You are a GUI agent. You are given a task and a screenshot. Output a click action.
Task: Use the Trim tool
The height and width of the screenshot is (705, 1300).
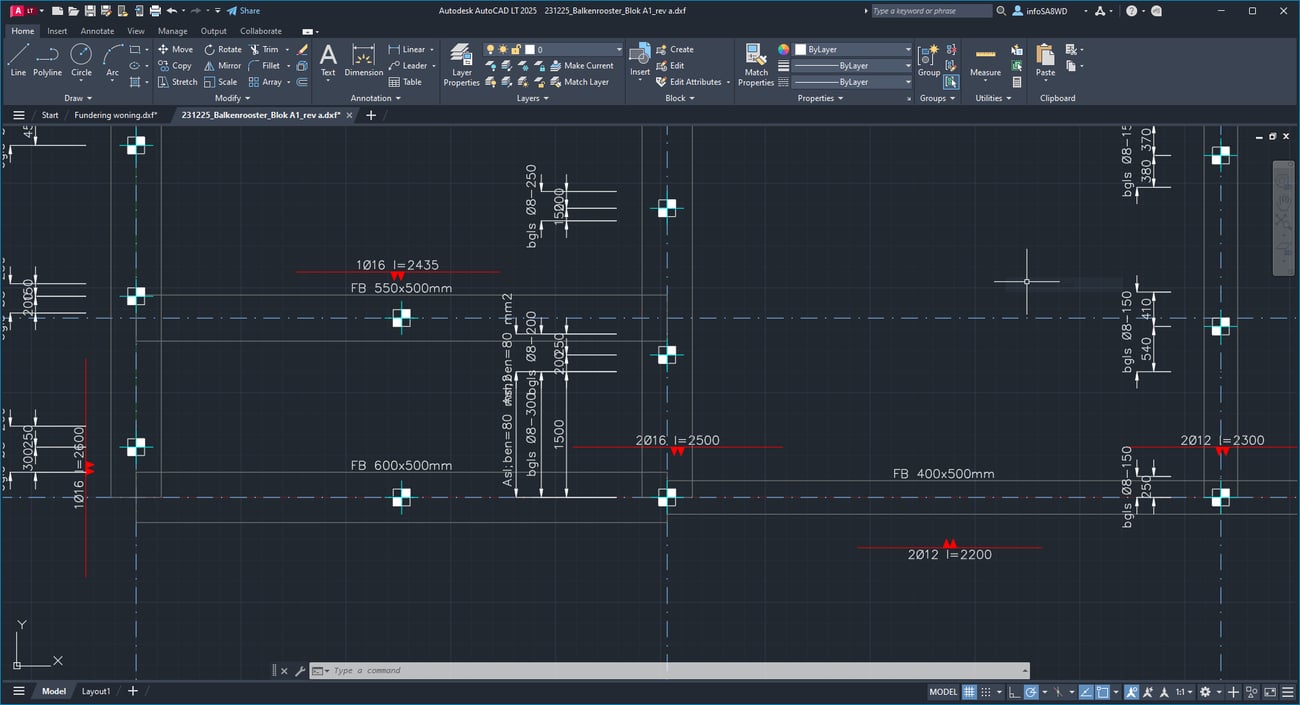[x=265, y=49]
